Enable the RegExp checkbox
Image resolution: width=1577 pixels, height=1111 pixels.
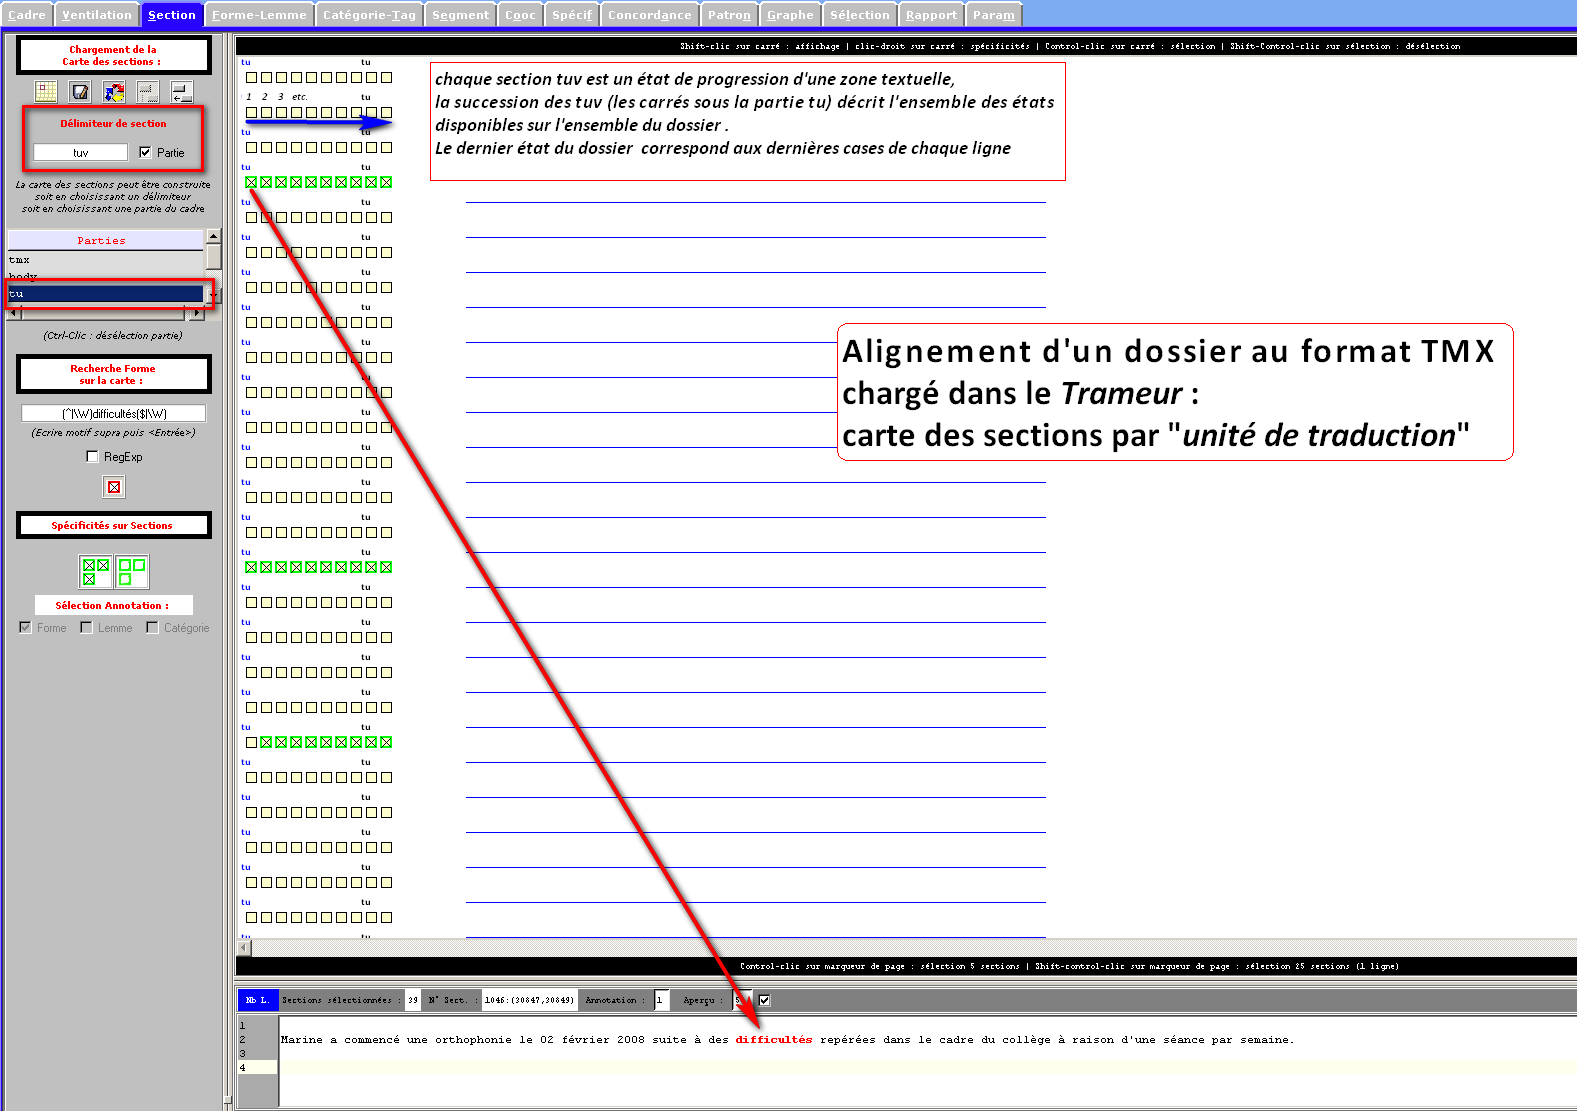[93, 457]
